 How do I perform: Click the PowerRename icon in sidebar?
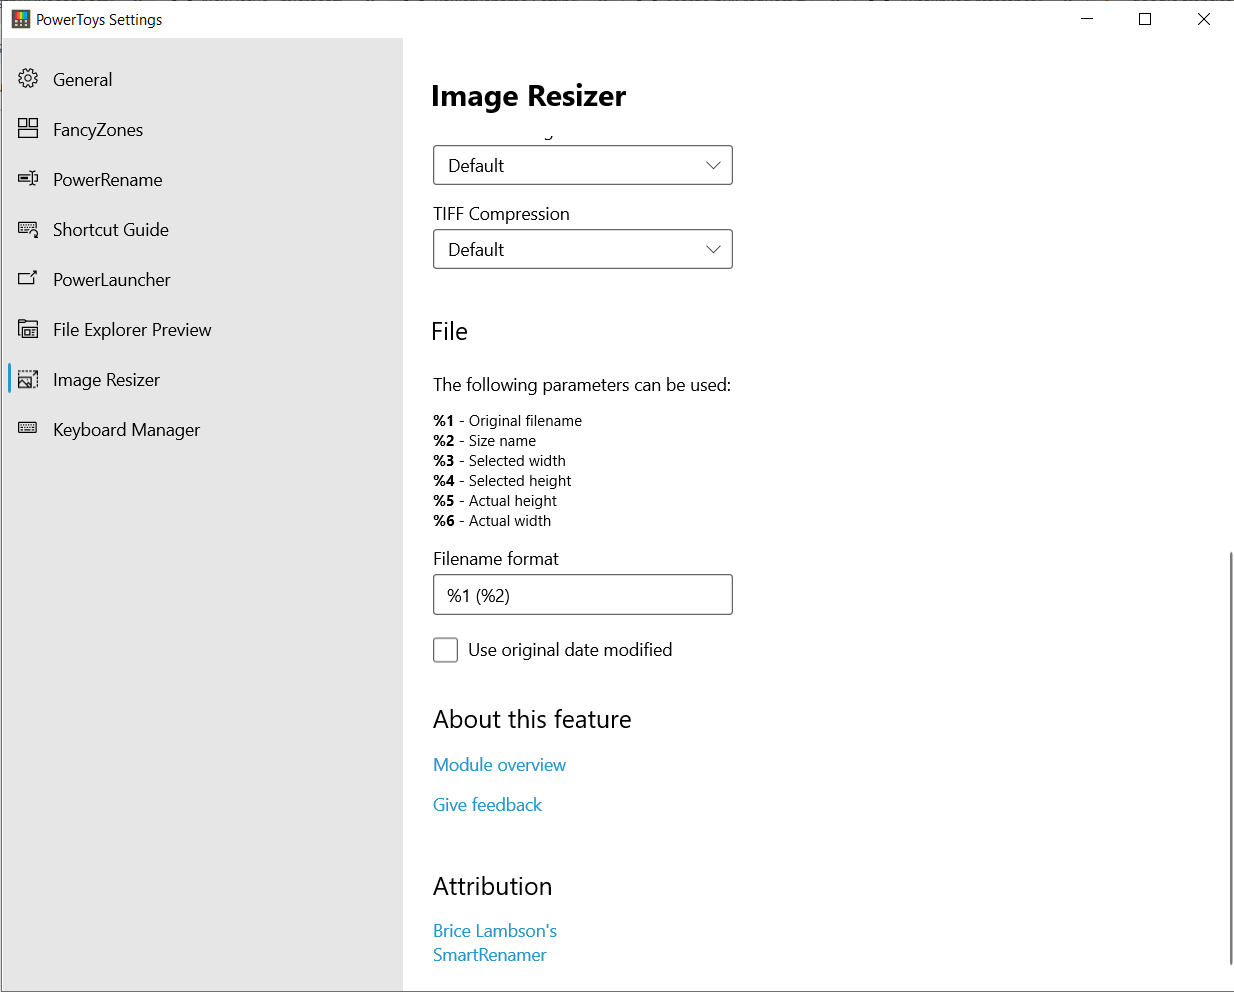click(28, 178)
